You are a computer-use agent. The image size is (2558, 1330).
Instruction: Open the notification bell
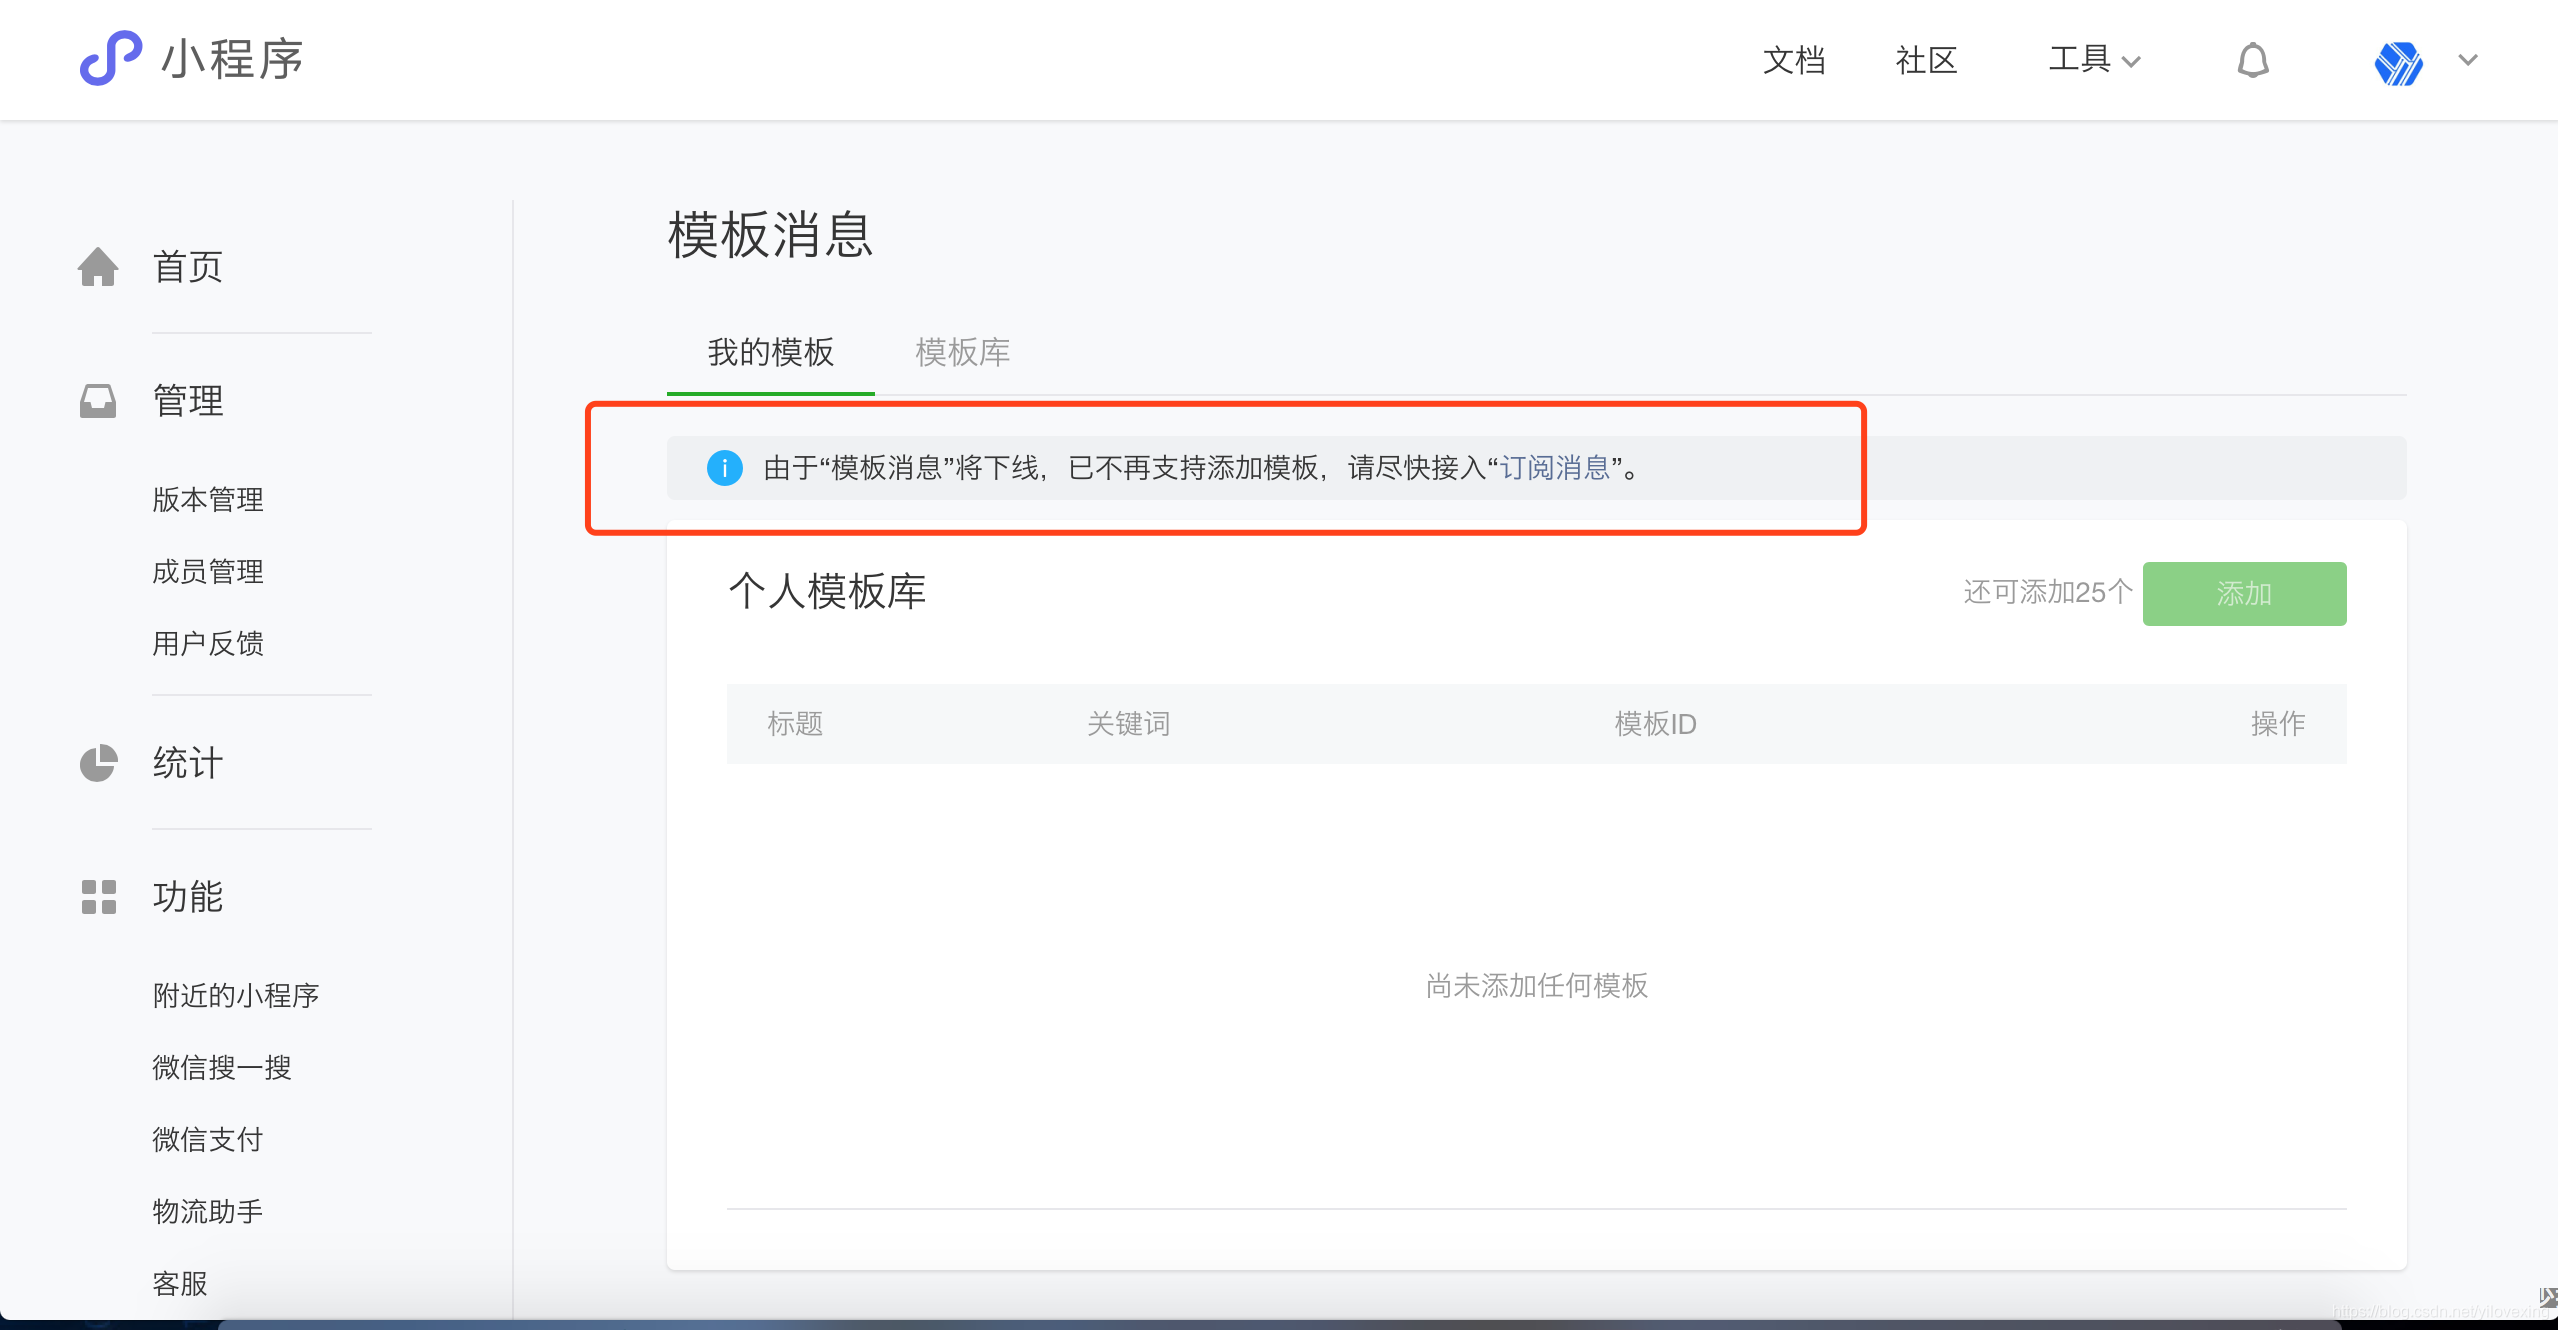tap(2252, 60)
